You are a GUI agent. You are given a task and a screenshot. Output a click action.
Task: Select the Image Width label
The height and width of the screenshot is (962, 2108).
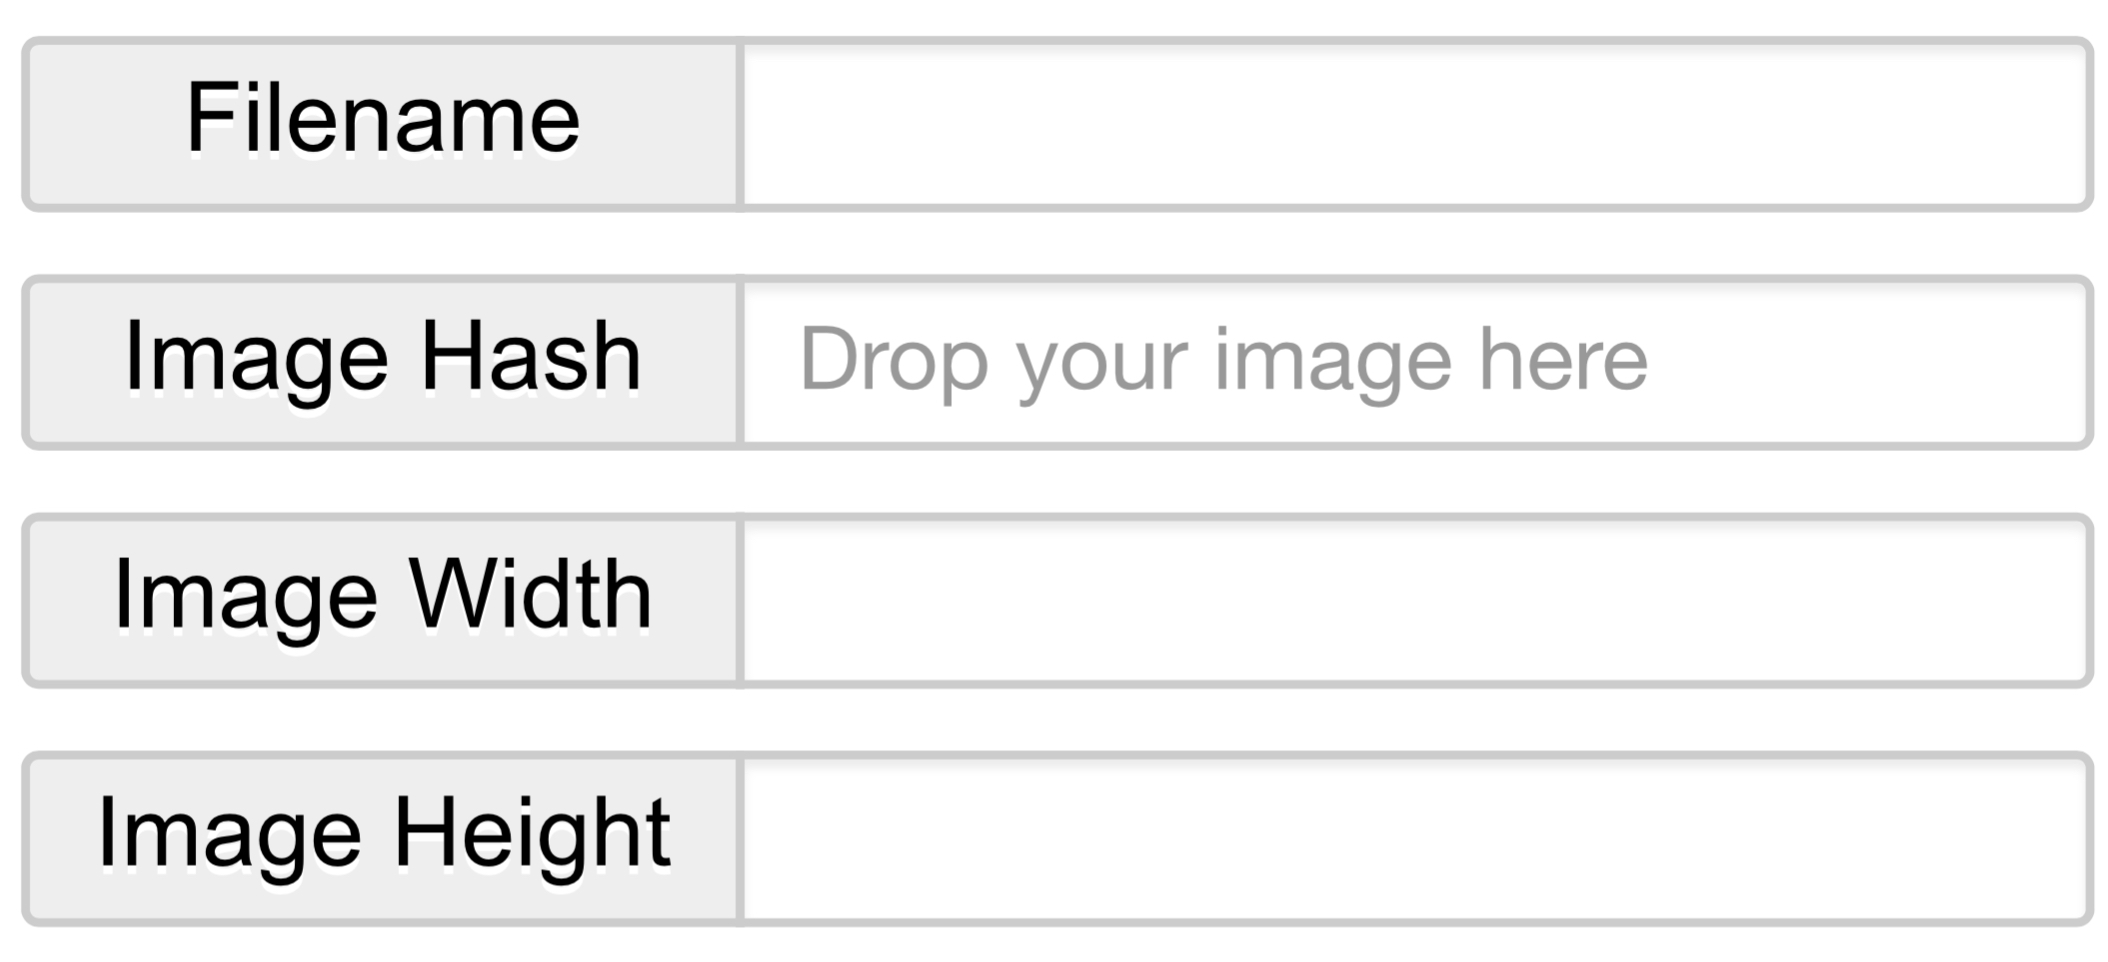pos(382,596)
